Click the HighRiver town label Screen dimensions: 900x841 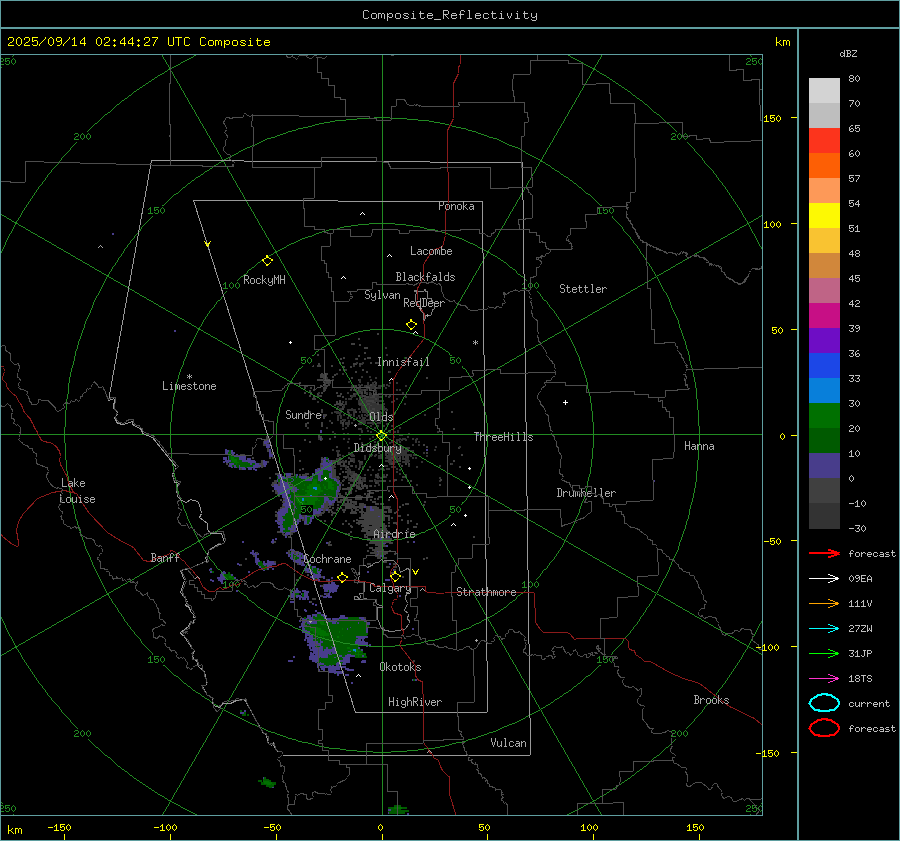(415, 702)
